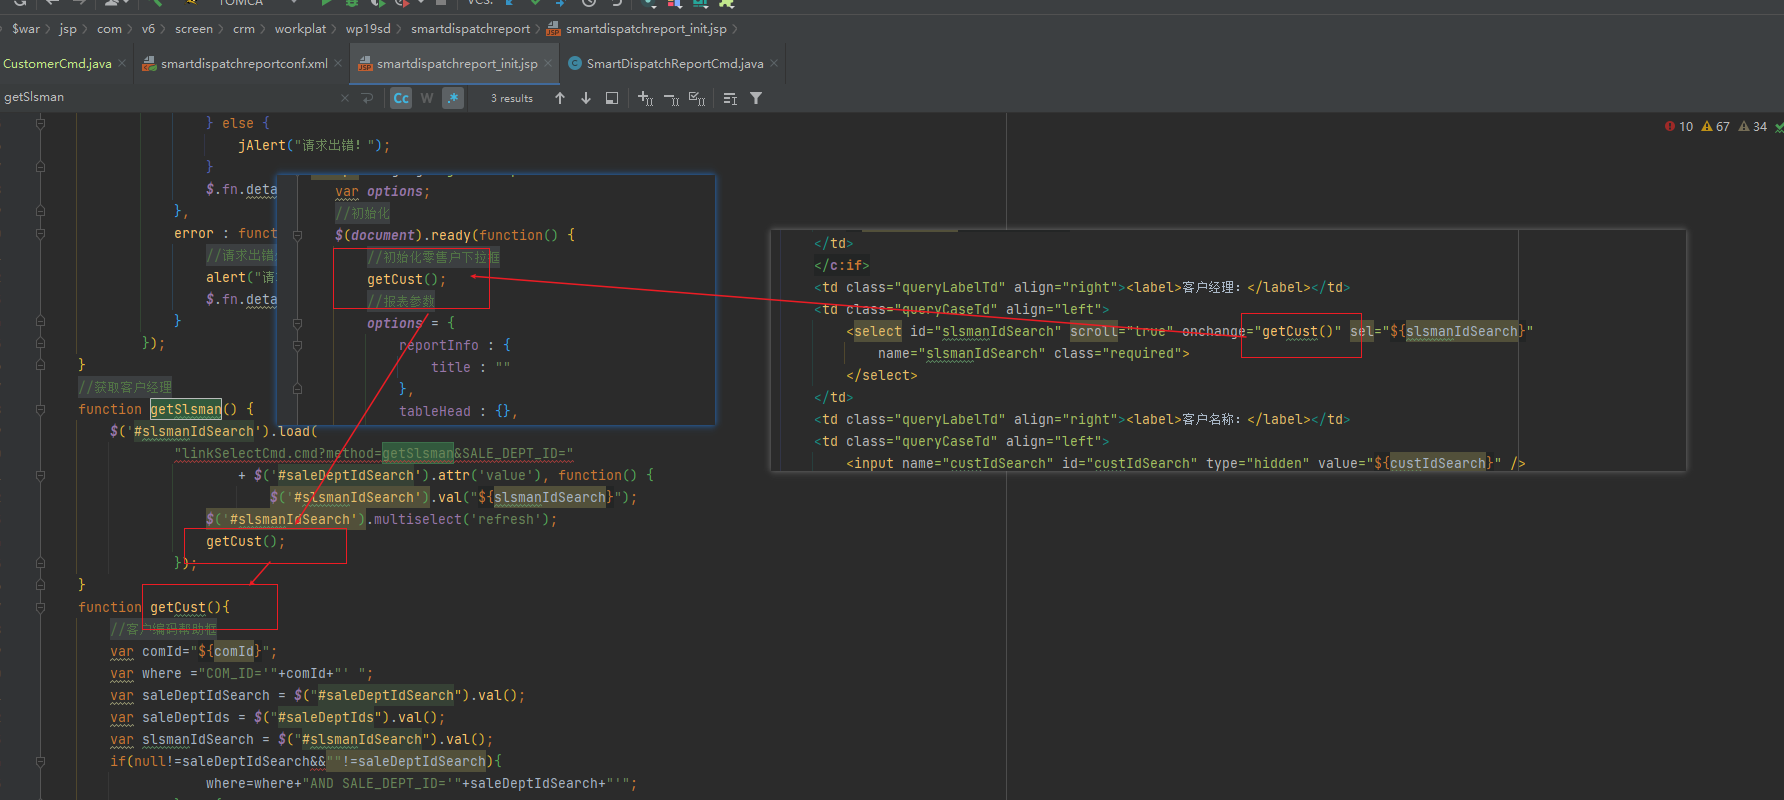Toggle Regex (.*) search option
The width and height of the screenshot is (1784, 800).
click(x=453, y=98)
